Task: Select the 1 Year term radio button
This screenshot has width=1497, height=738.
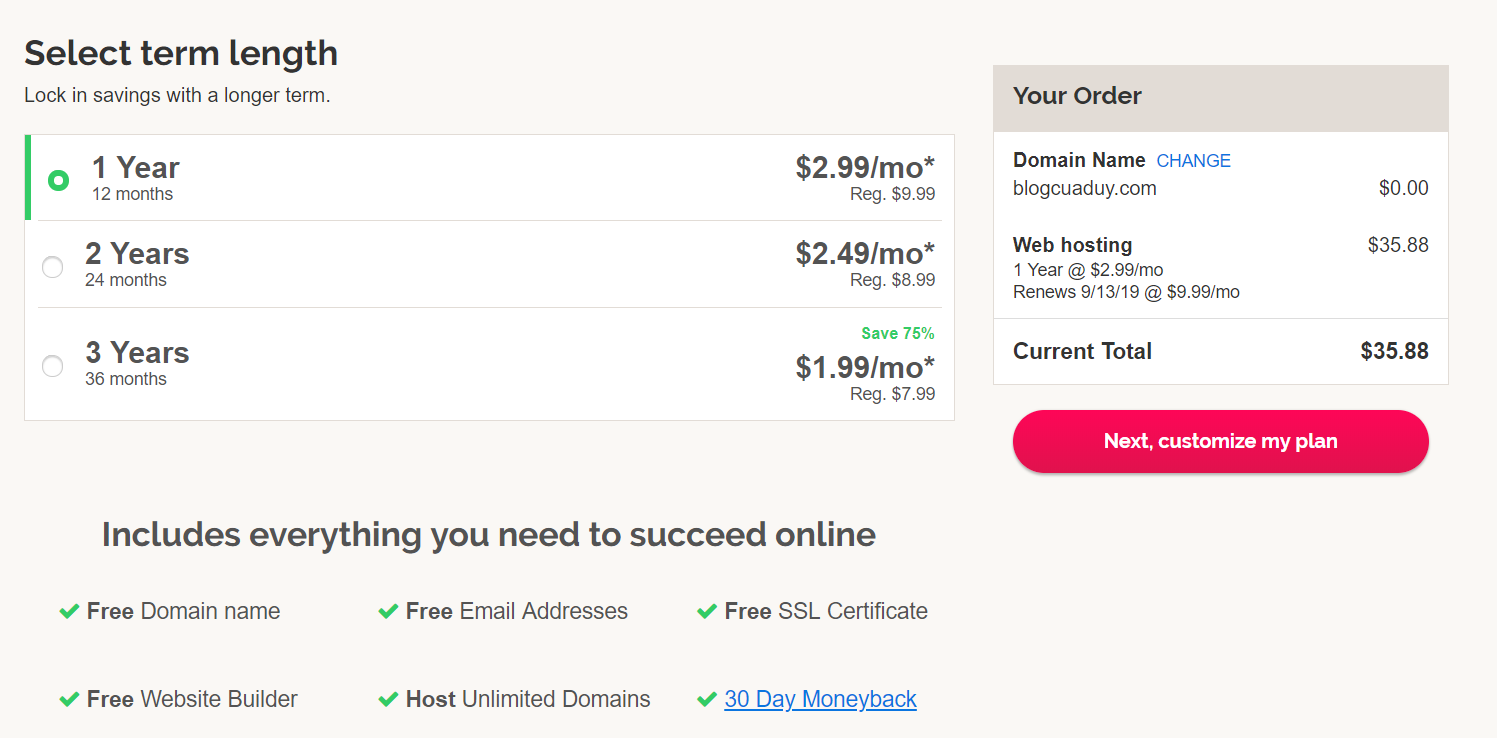Action: [59, 181]
